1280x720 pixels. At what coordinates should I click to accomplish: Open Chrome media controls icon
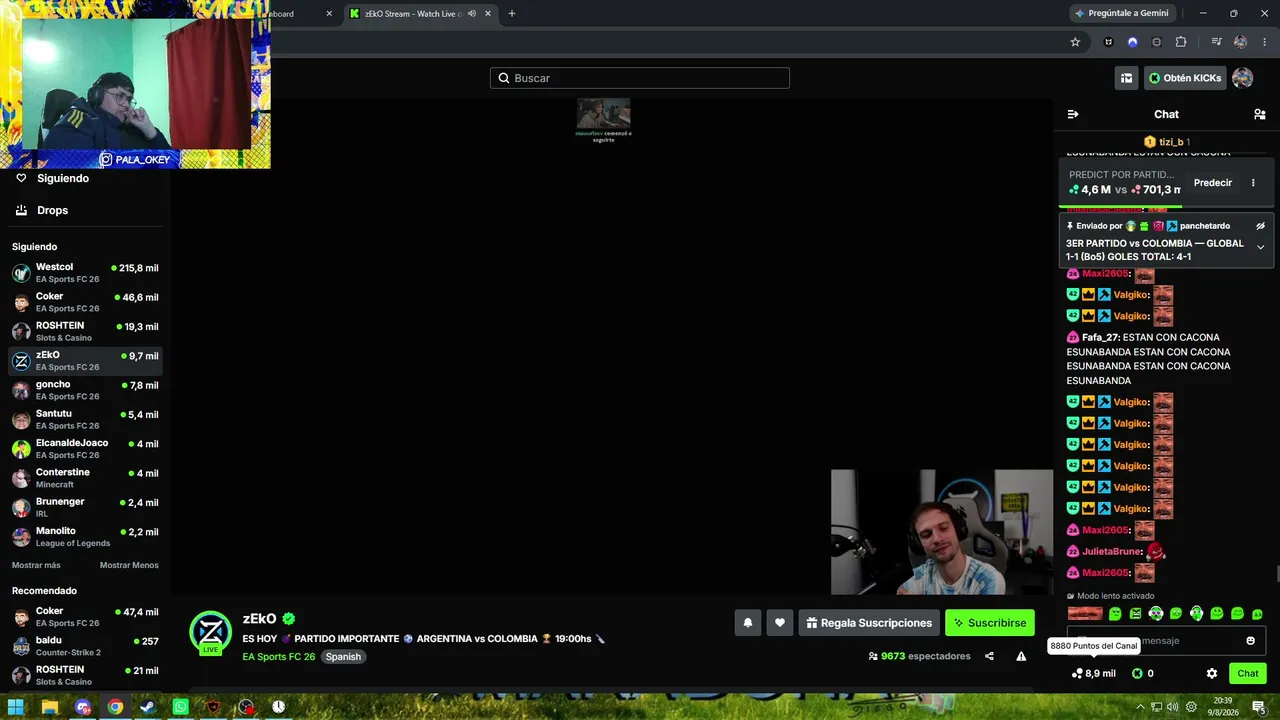[1216, 42]
